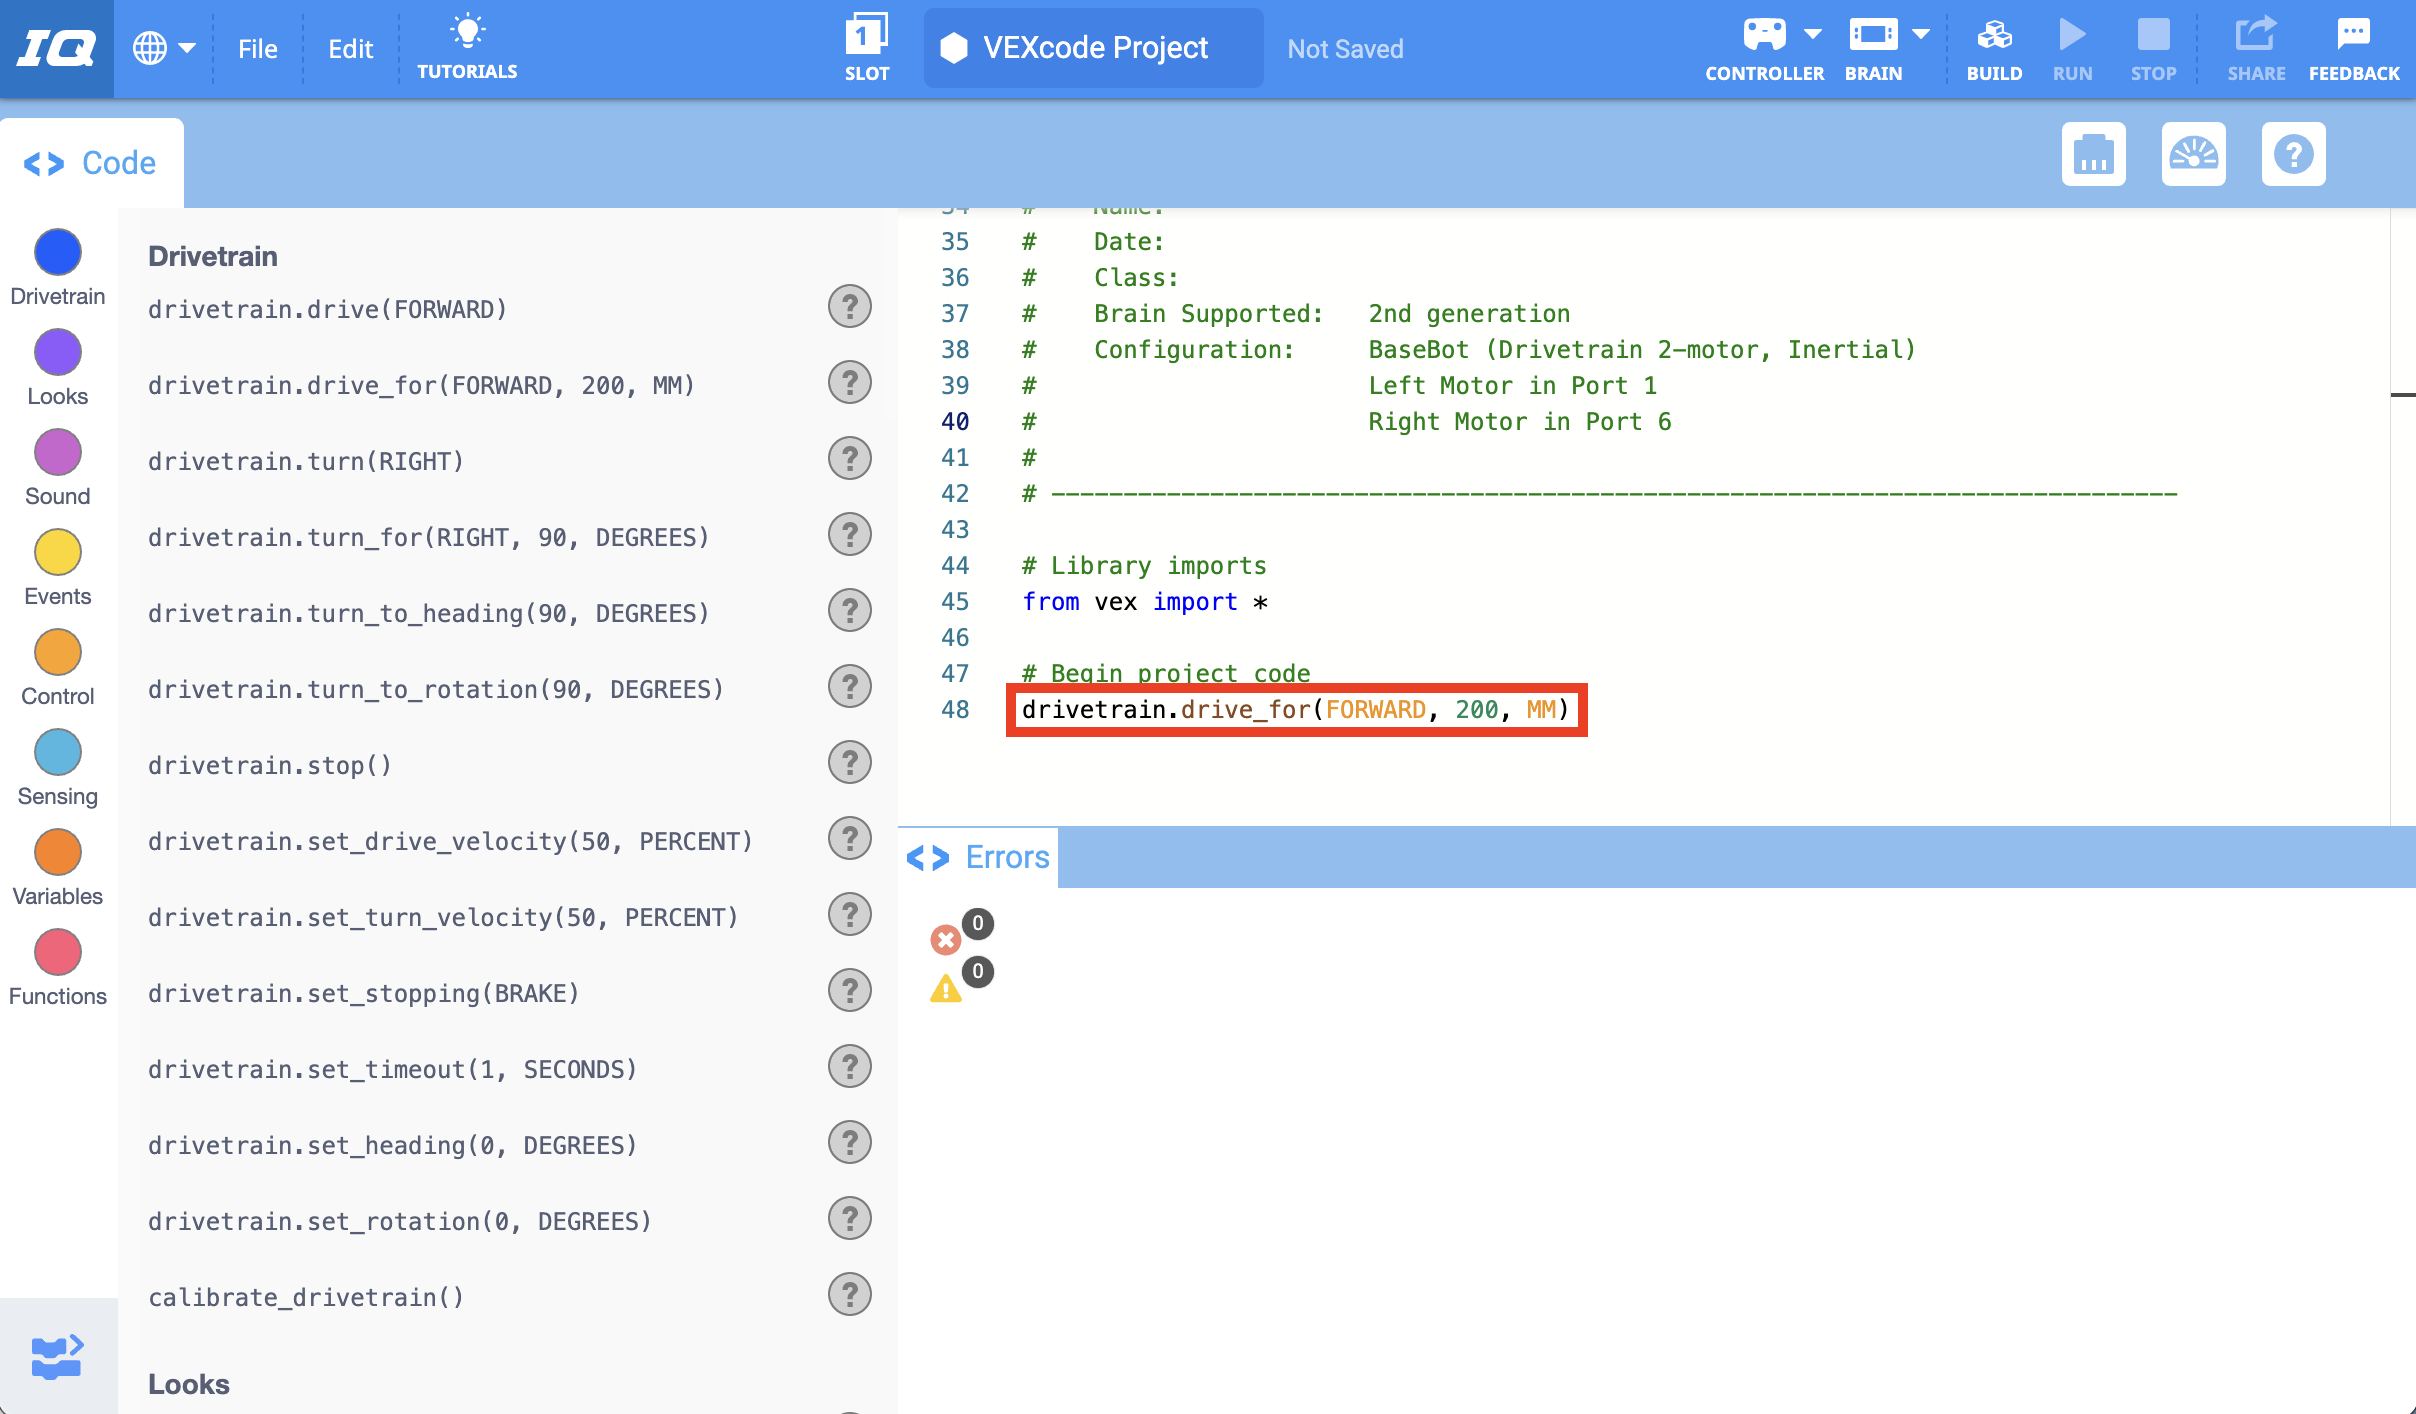Open the device info gauge icon near top right
2416x1414 pixels.
2195,154
